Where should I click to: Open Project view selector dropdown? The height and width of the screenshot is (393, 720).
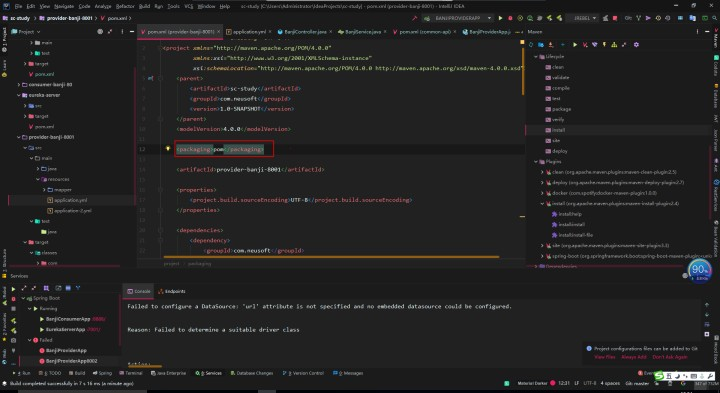point(26,32)
